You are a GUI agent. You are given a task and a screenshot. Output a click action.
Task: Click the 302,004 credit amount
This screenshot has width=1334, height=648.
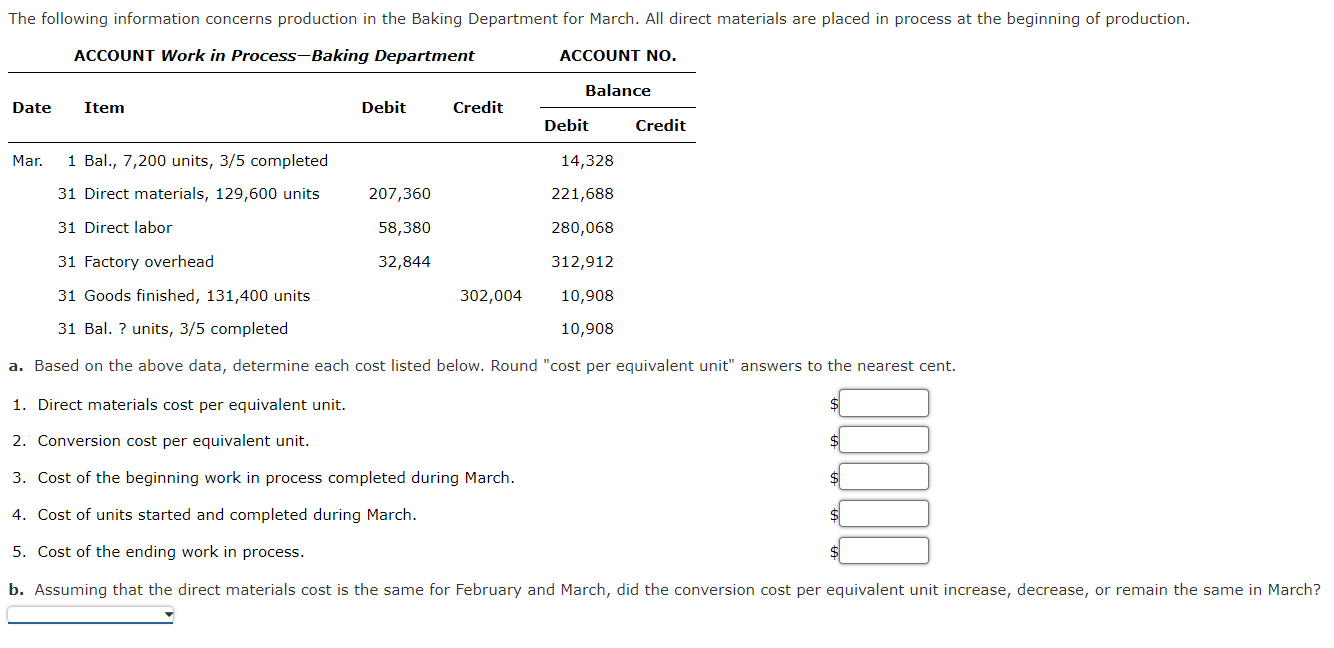[492, 295]
